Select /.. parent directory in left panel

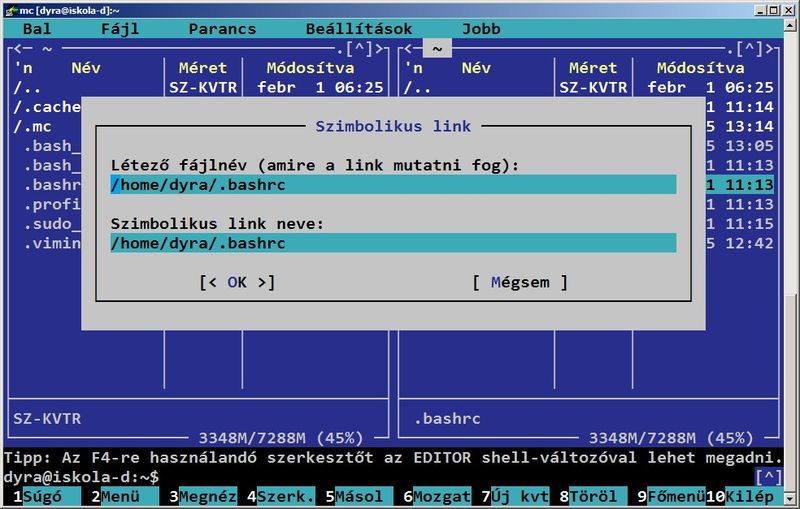click(198, 88)
